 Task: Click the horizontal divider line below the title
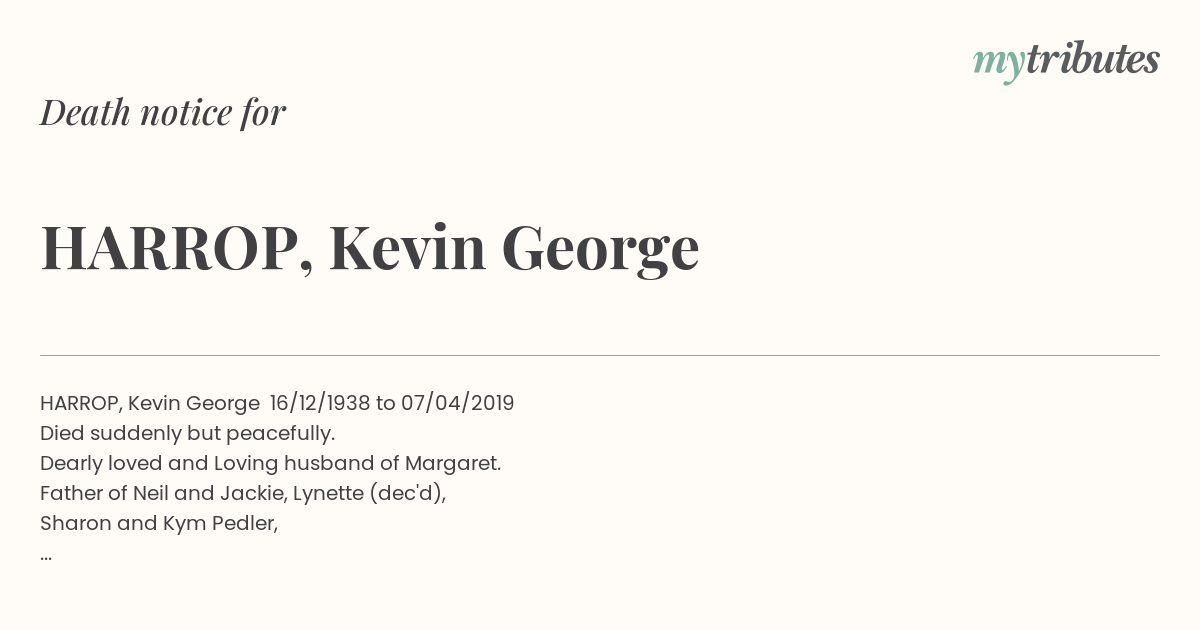tap(600, 355)
